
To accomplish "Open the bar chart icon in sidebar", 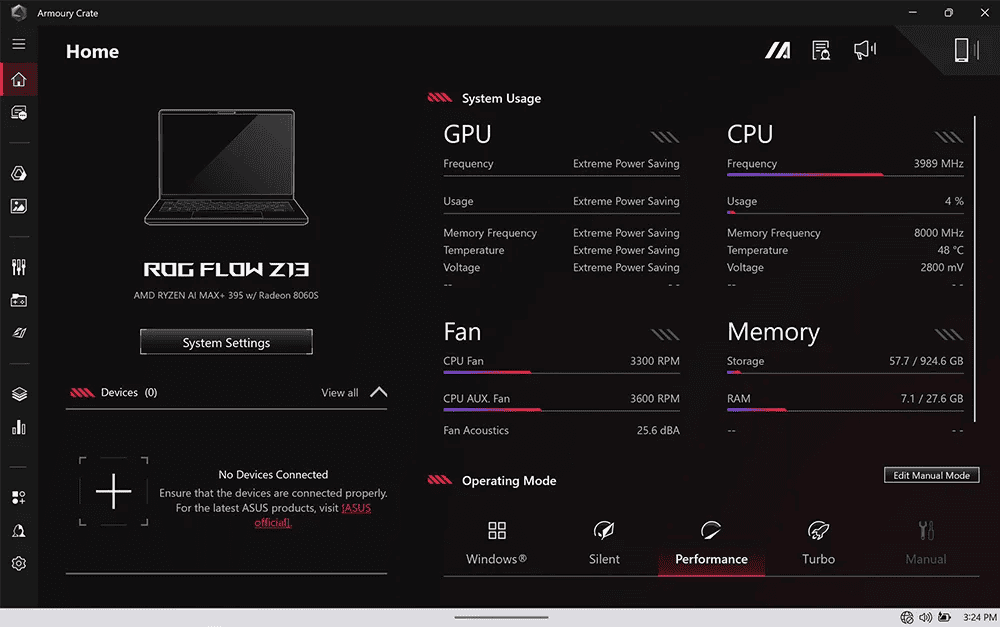I will point(18,427).
